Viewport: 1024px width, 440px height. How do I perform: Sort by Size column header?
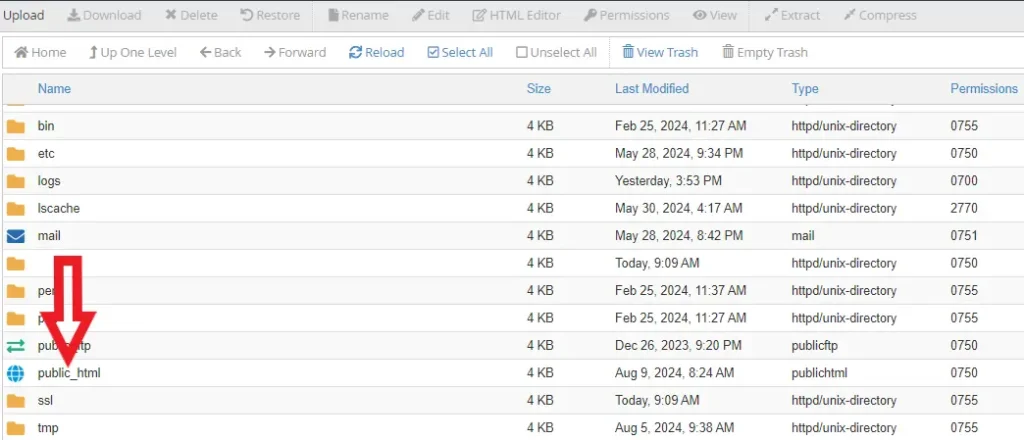pos(538,89)
